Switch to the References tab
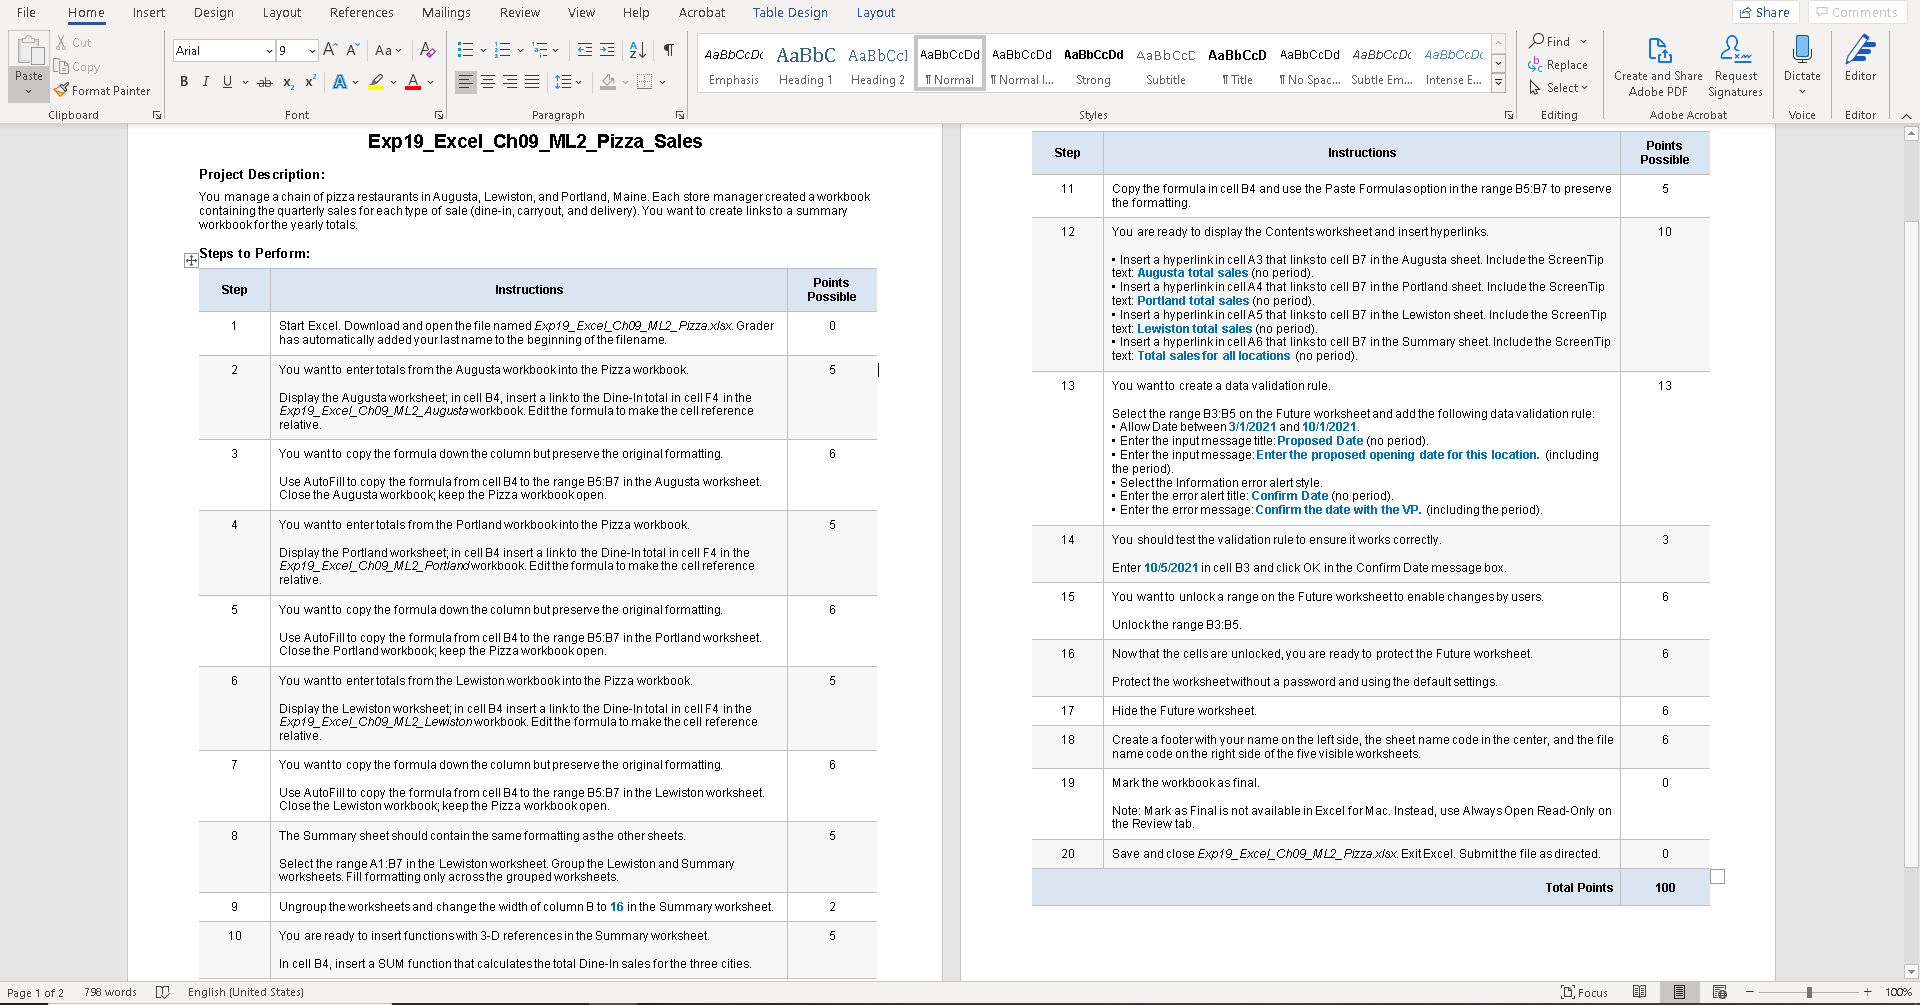 (362, 12)
